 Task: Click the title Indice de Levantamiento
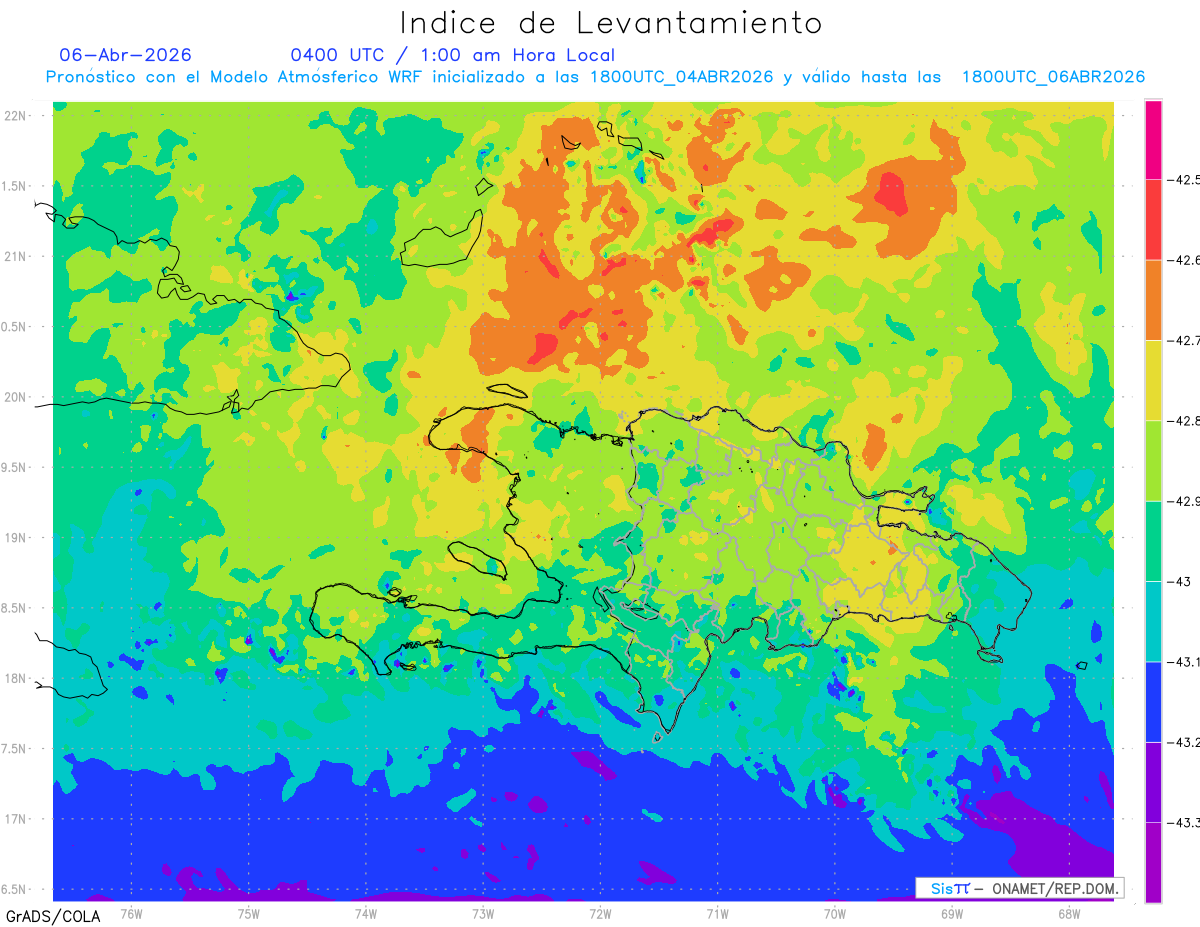click(x=611, y=23)
